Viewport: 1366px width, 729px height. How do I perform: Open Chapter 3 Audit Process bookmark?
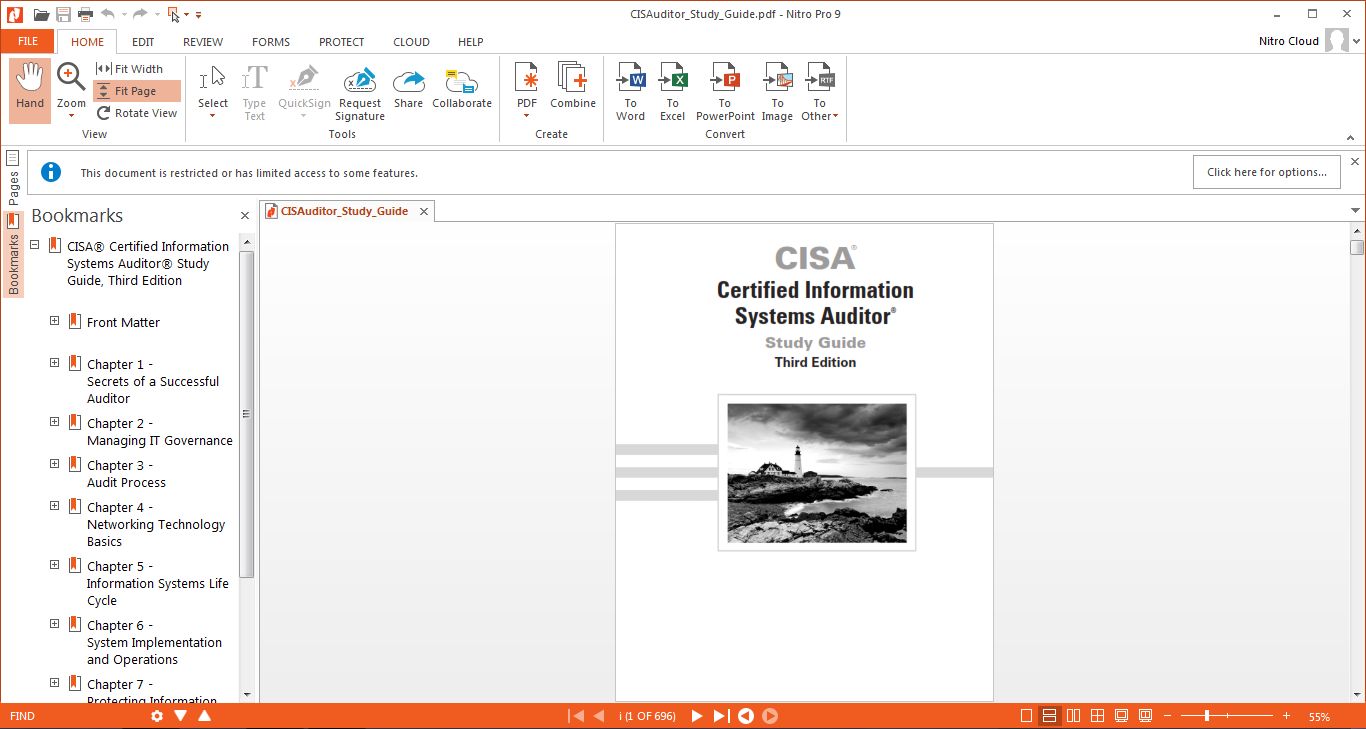coord(126,473)
